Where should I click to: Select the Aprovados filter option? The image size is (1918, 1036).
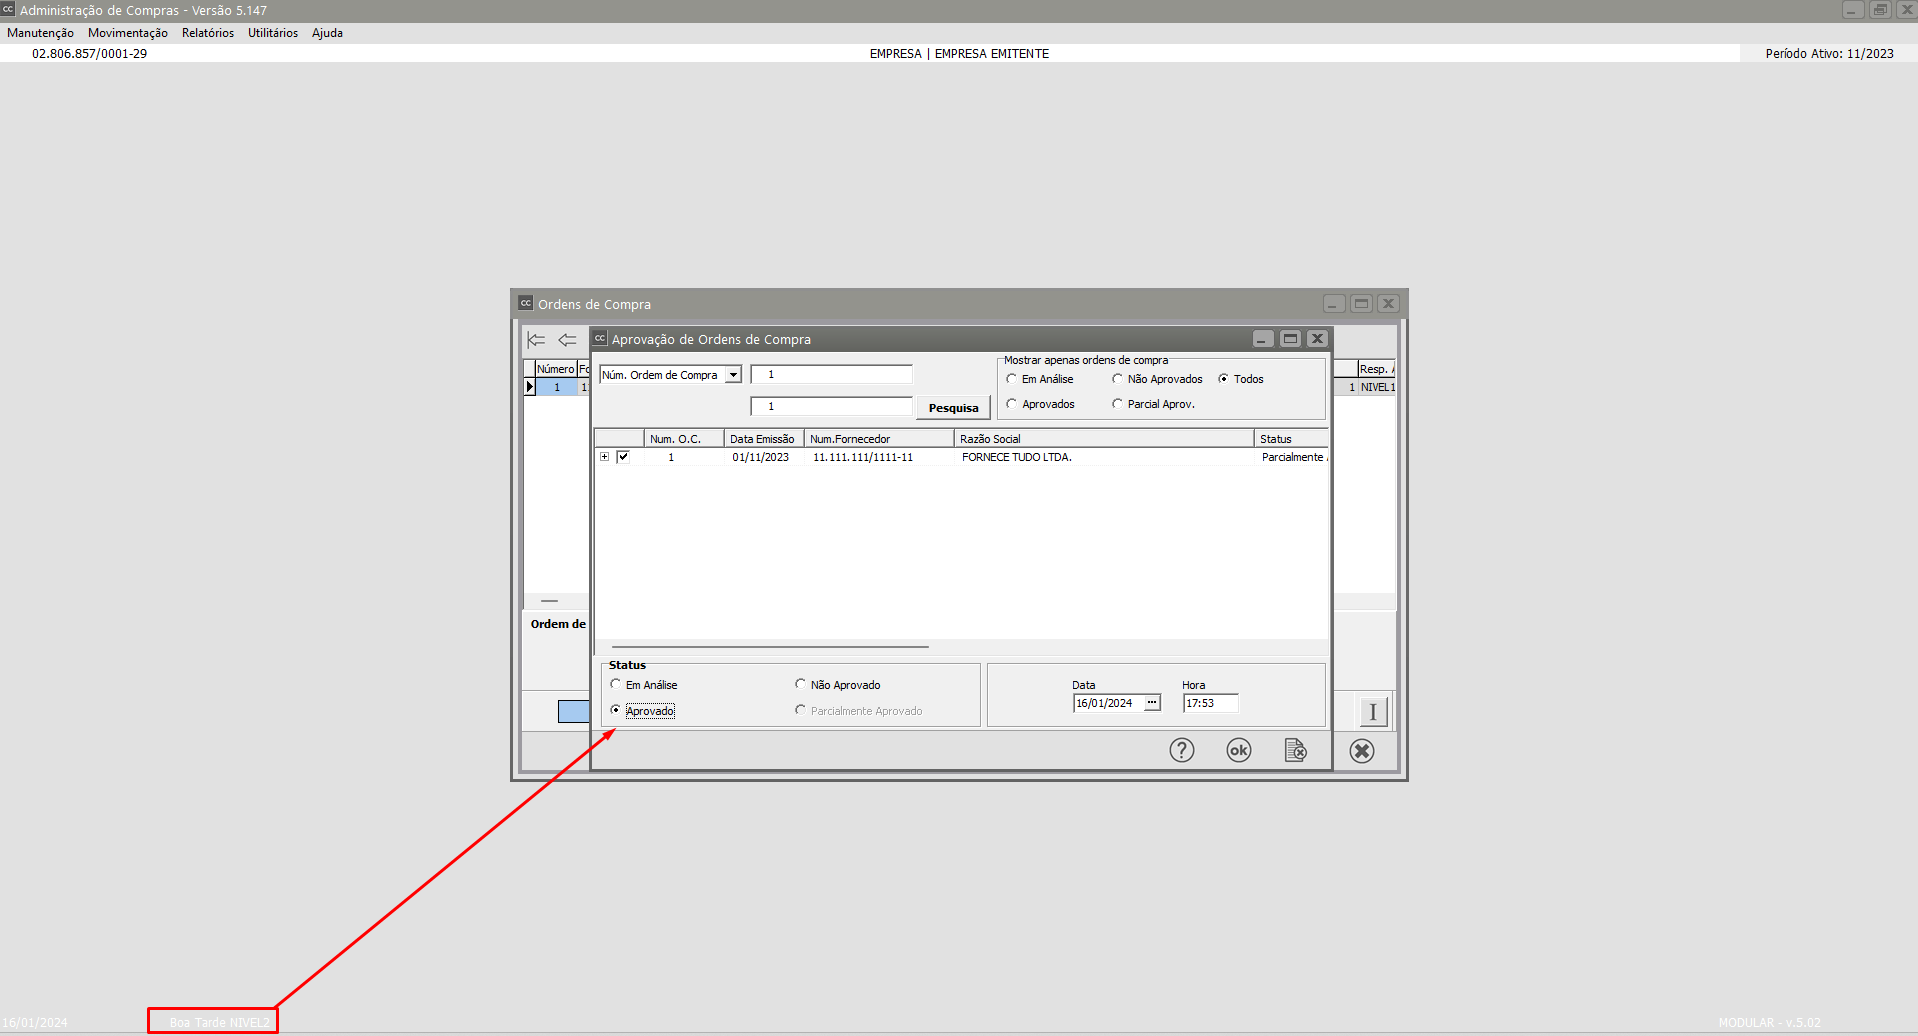click(1011, 404)
